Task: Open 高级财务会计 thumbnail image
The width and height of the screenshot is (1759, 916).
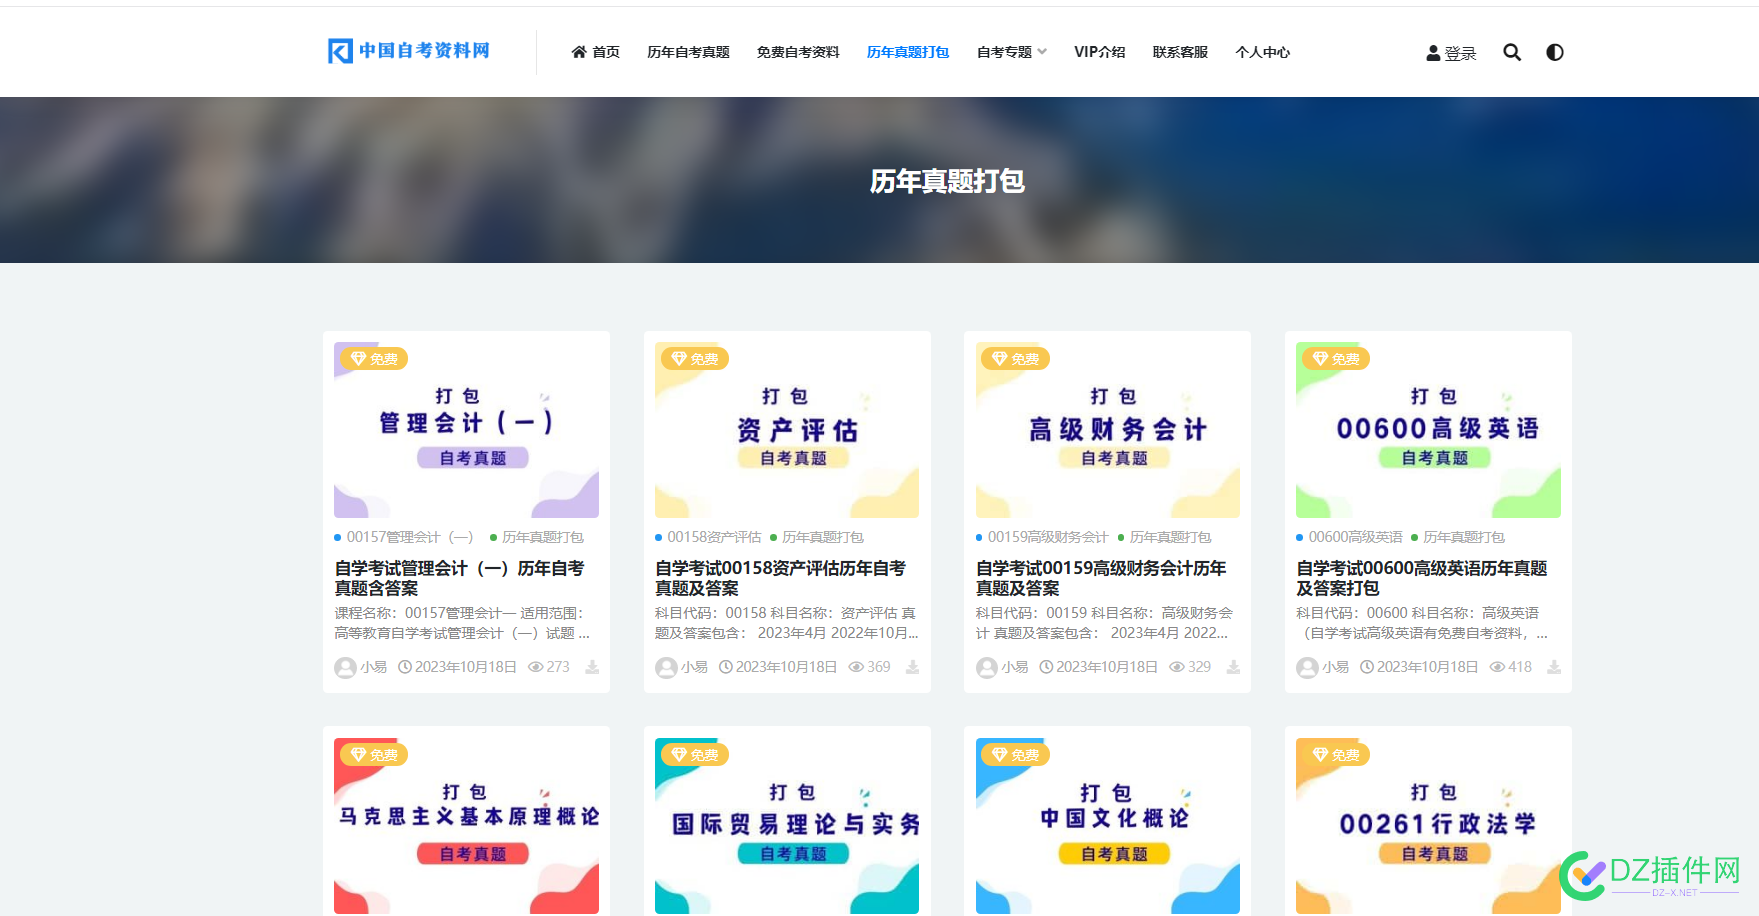Action: tap(1108, 430)
